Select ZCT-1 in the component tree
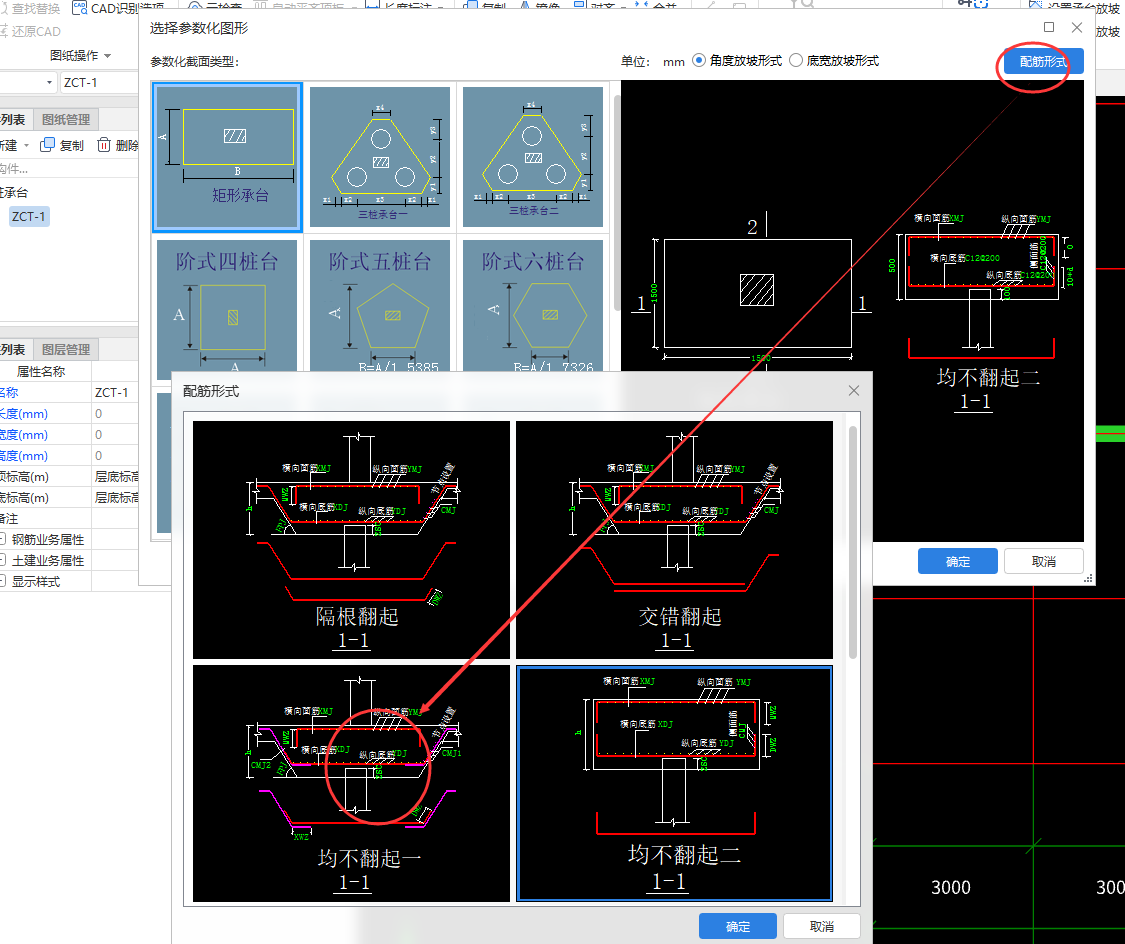The width and height of the screenshot is (1125, 944). 29,216
